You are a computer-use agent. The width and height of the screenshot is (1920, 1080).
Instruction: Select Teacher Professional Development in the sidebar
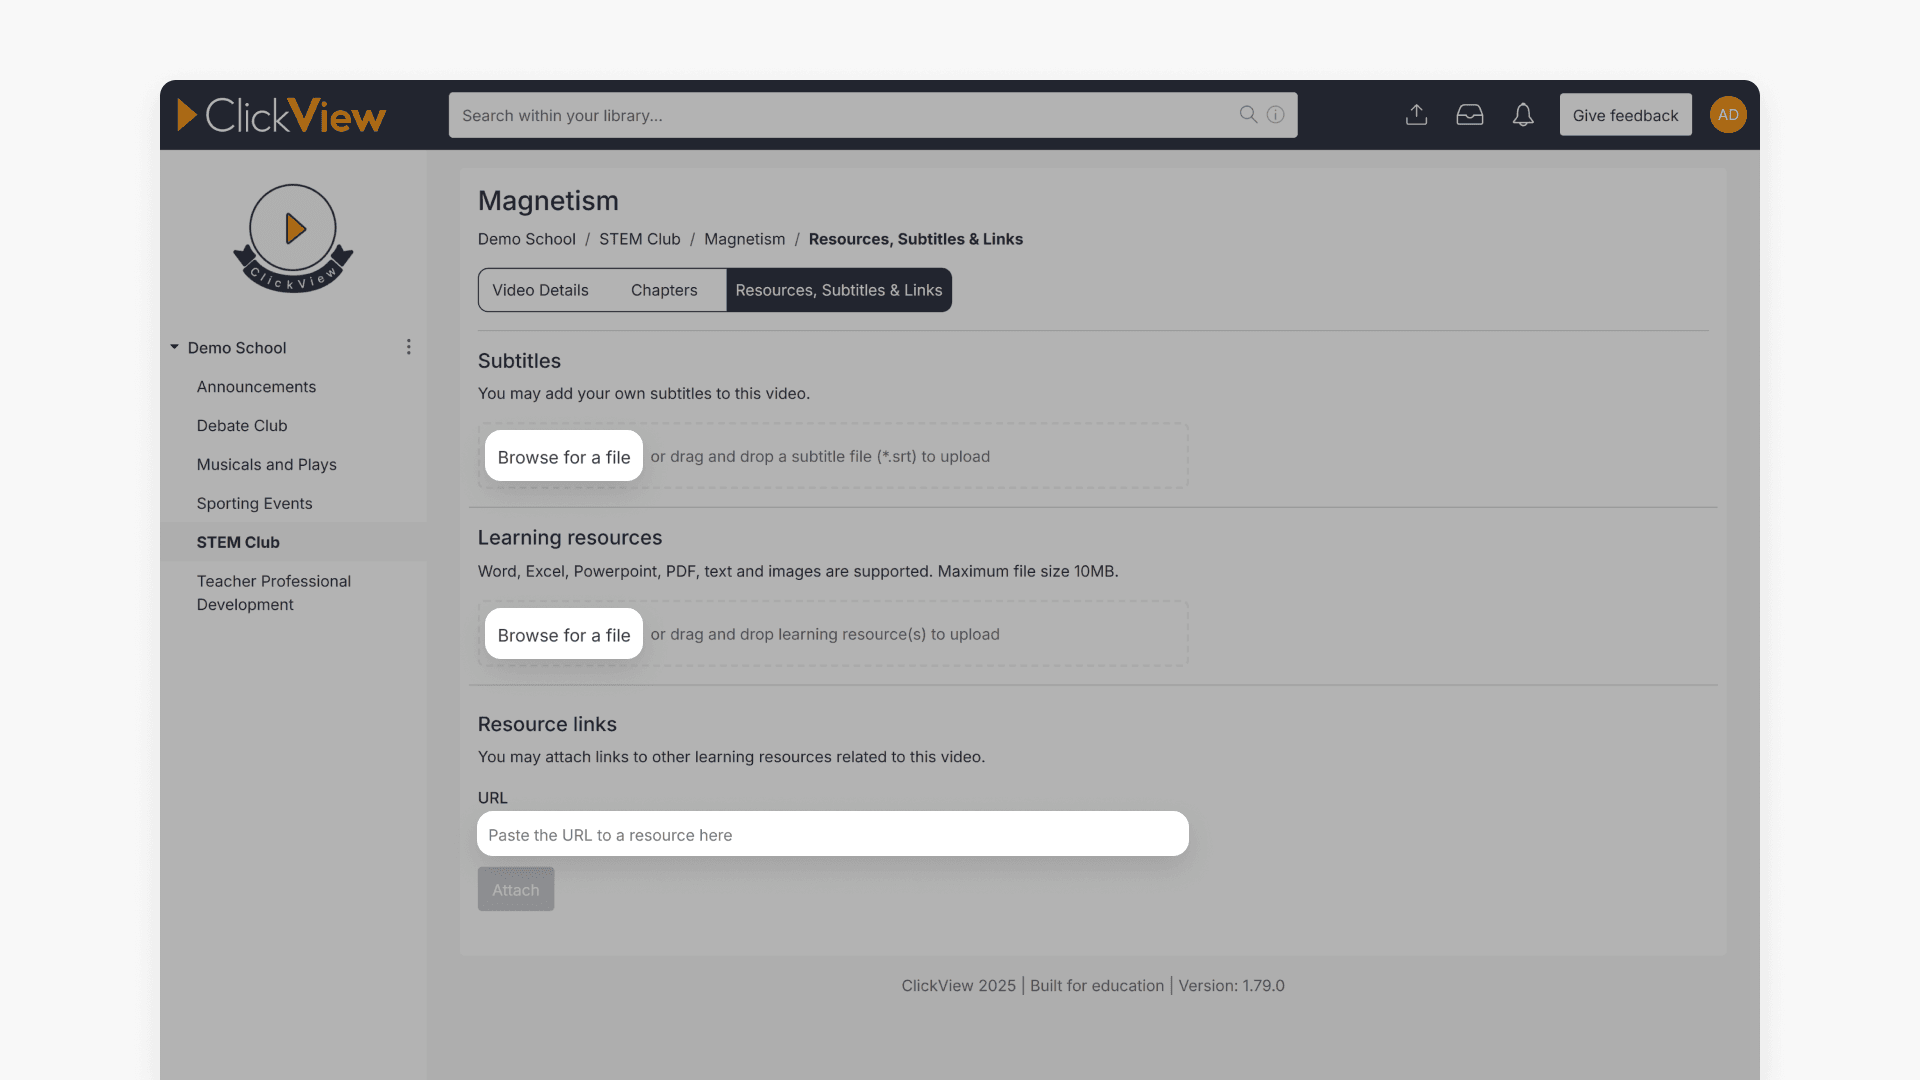(273, 592)
